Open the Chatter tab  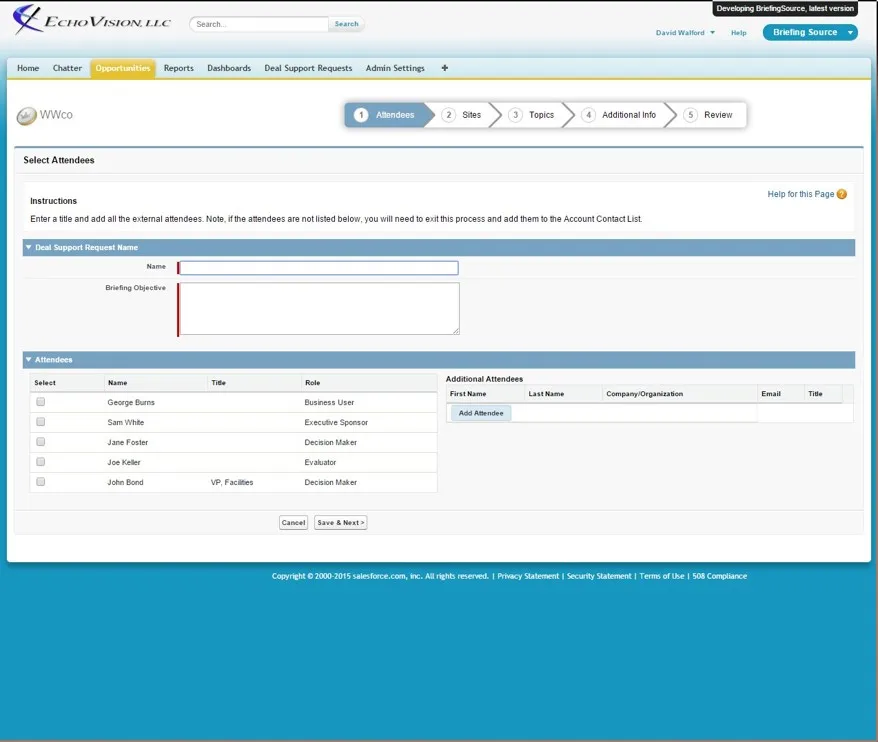tap(67, 68)
